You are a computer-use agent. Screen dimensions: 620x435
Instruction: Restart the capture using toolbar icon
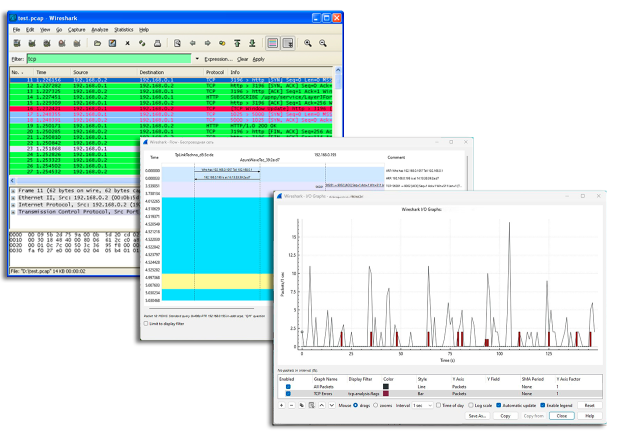(x=77, y=43)
